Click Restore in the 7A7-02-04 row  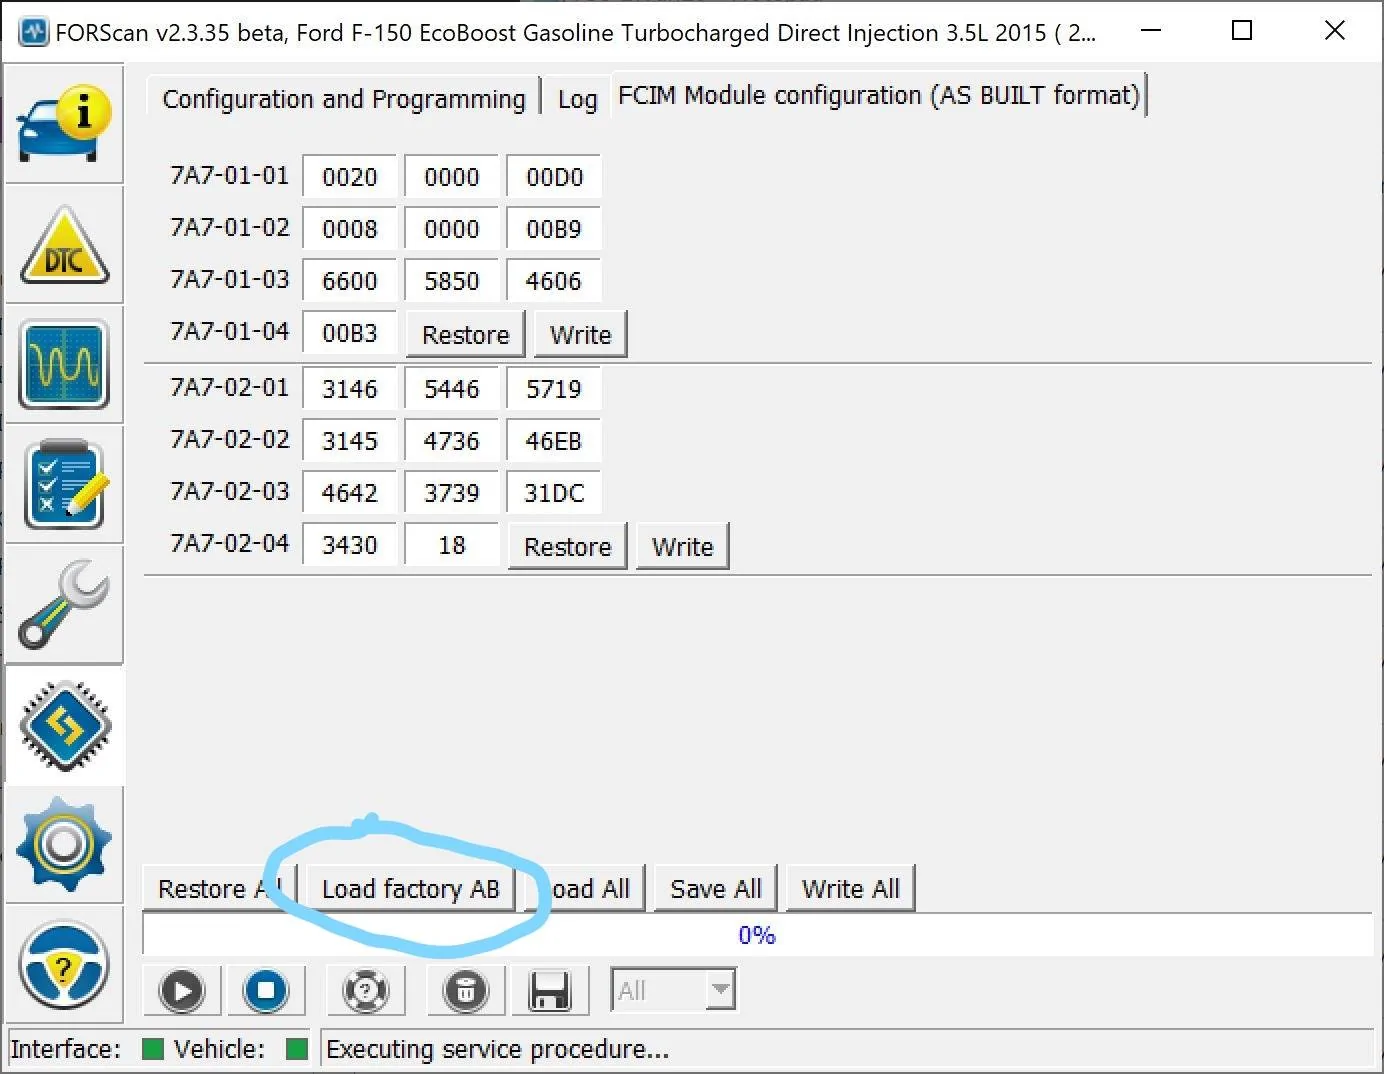(x=567, y=546)
